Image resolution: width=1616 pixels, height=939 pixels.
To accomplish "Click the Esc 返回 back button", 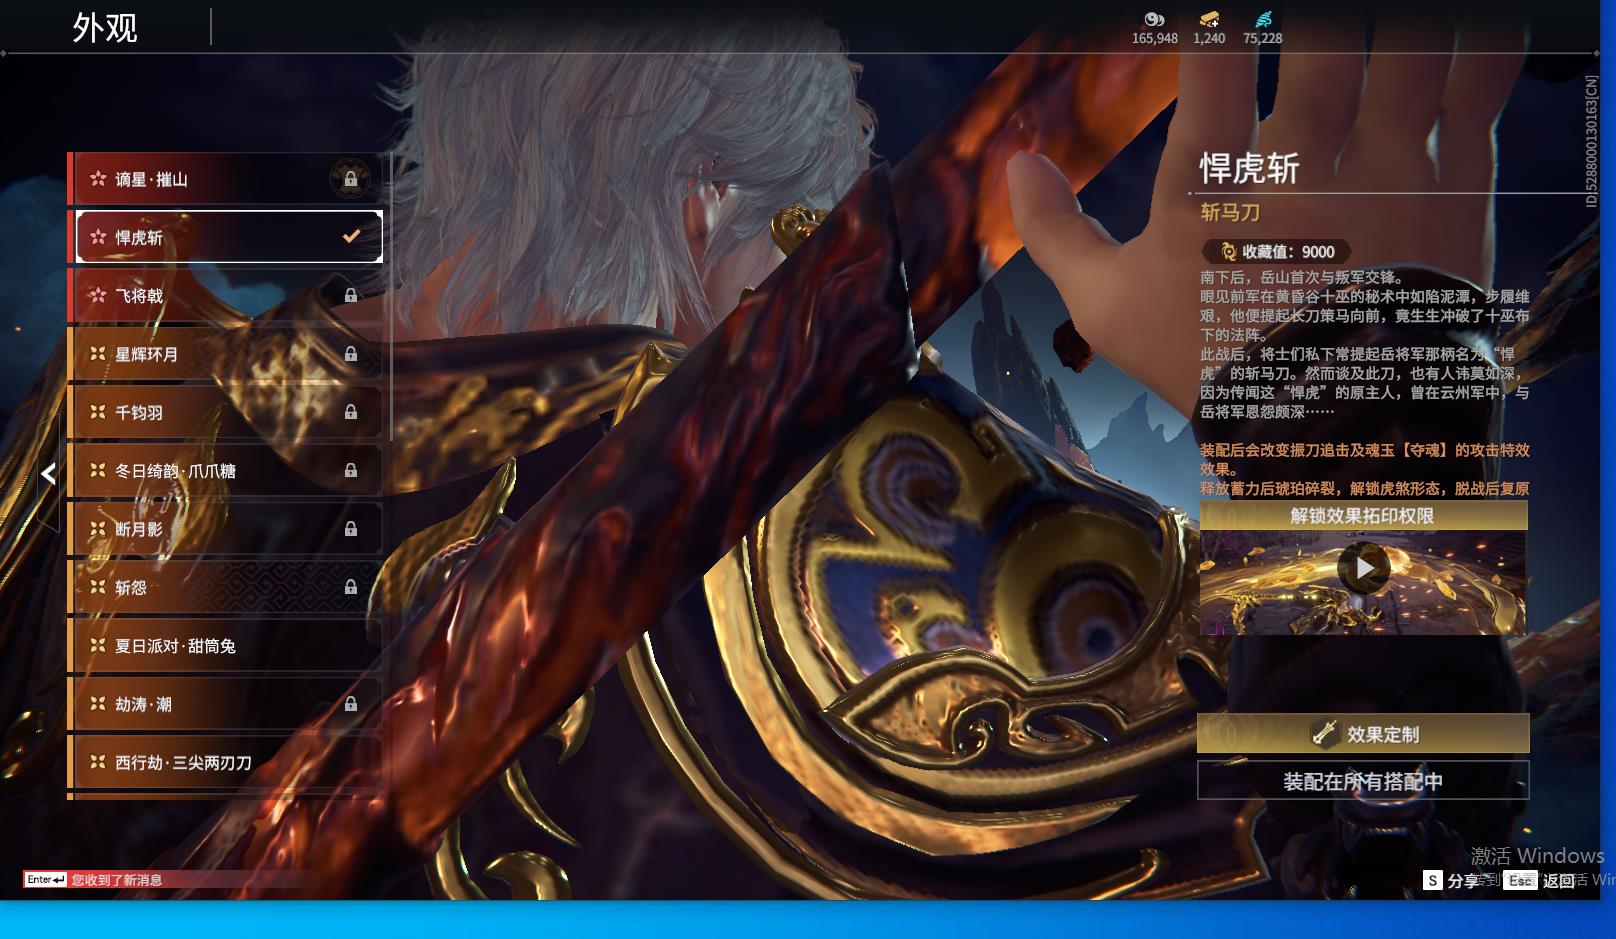I will pos(1541,880).
